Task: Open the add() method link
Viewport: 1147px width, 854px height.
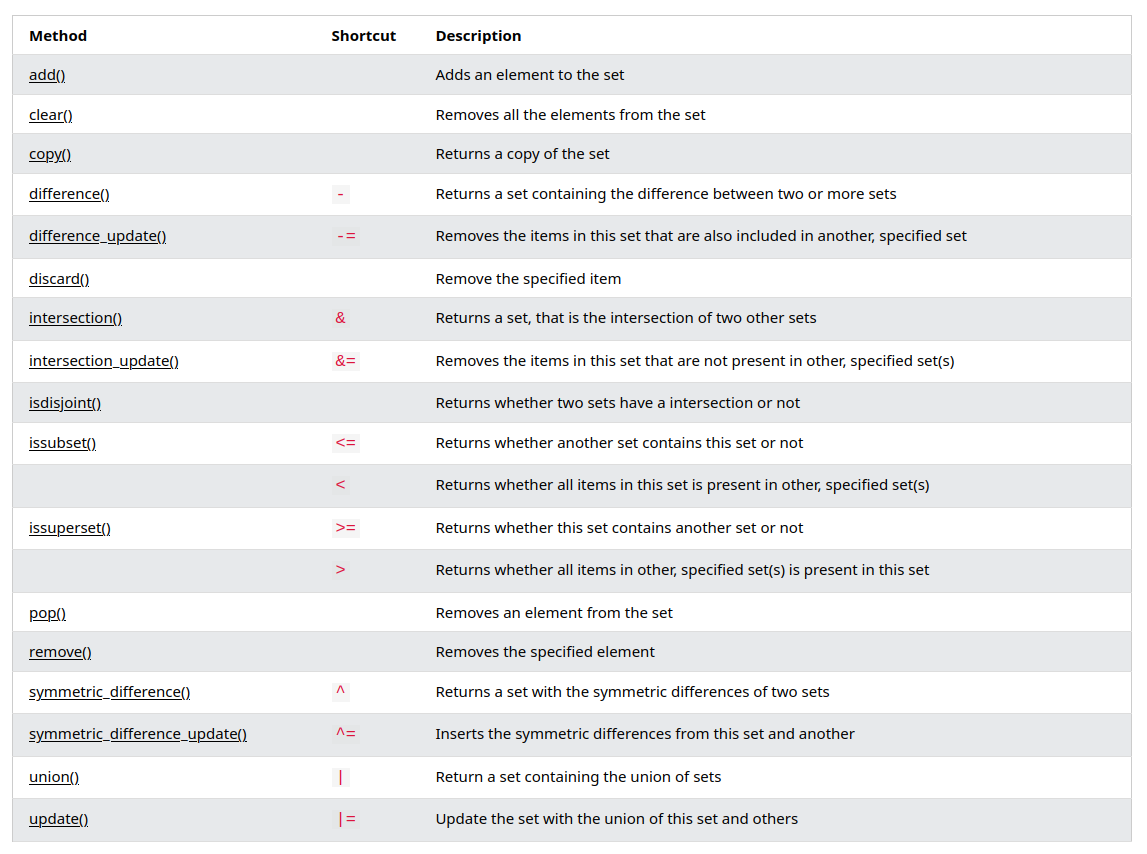Action: click(x=47, y=75)
